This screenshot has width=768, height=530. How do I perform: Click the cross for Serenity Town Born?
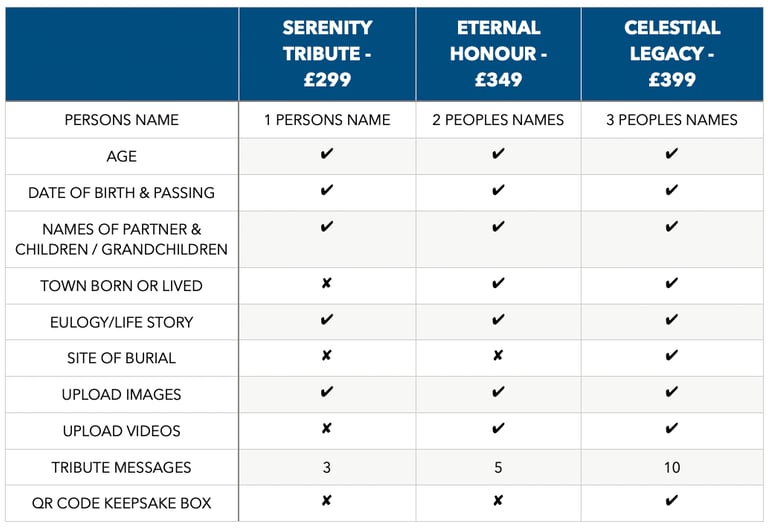327,283
